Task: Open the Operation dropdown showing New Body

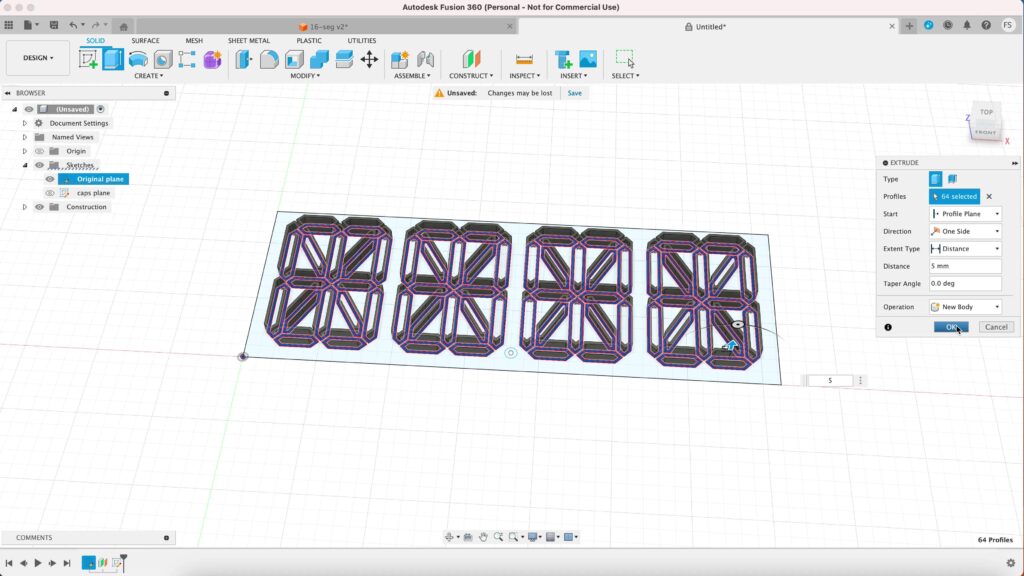Action: pyautogui.click(x=965, y=307)
